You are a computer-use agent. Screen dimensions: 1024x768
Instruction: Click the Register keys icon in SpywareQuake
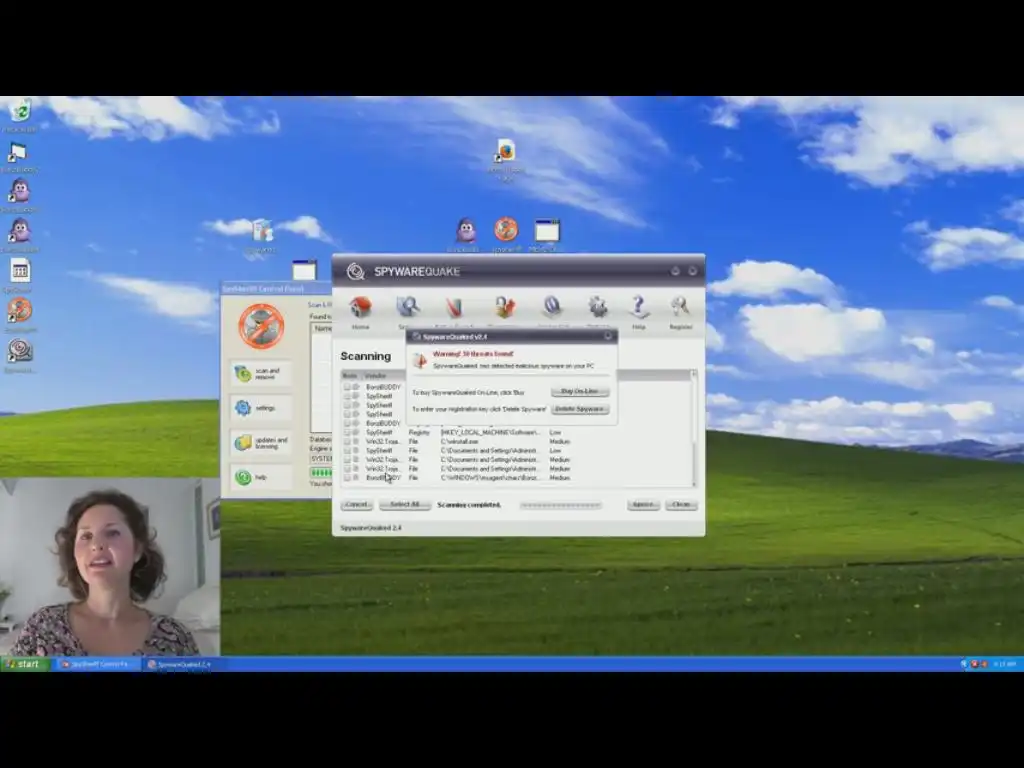tap(680, 306)
